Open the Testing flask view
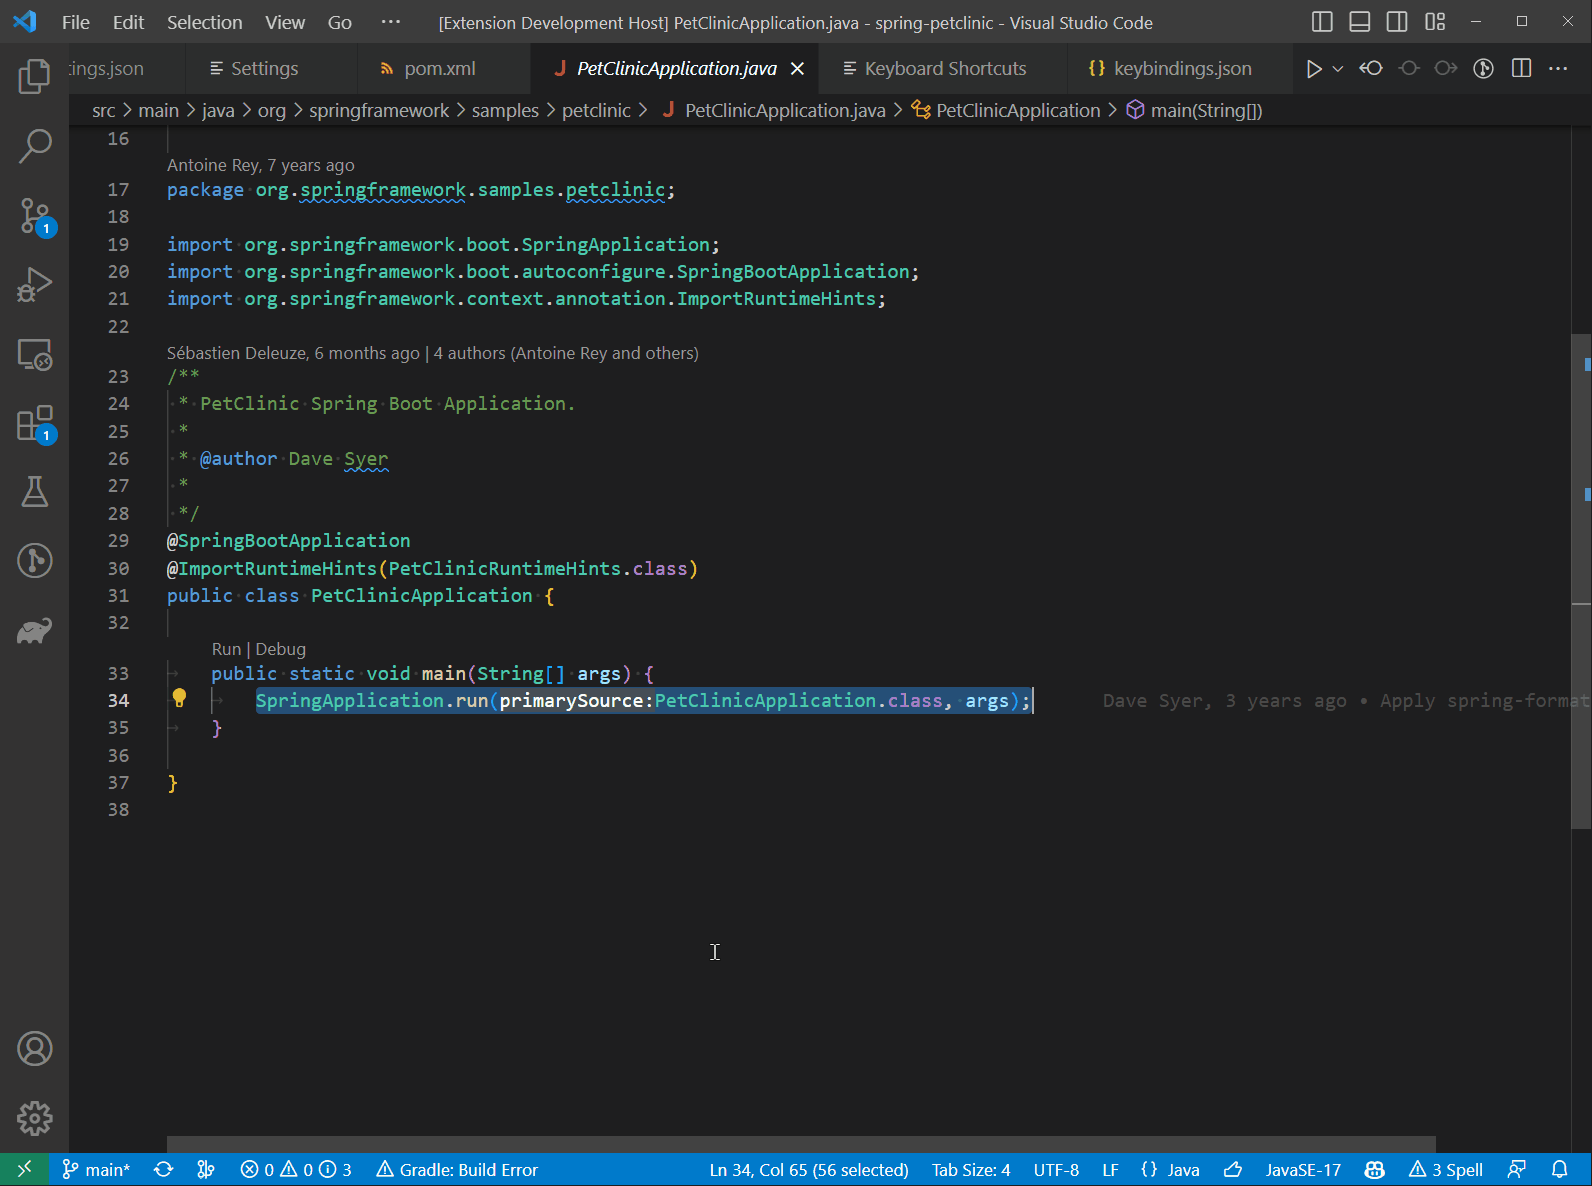Image resolution: width=1592 pixels, height=1186 pixels. pos(34,491)
